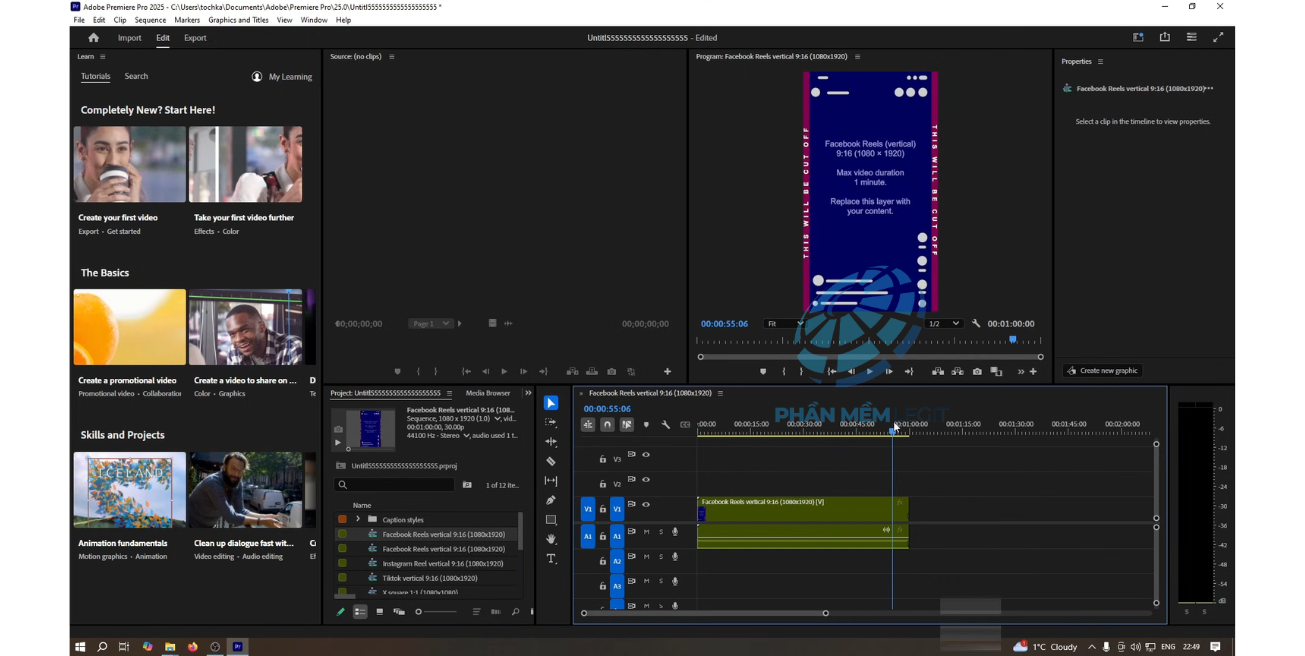Toggle V1 track output eye
Image resolution: width=1305 pixels, height=656 pixels.
point(646,505)
